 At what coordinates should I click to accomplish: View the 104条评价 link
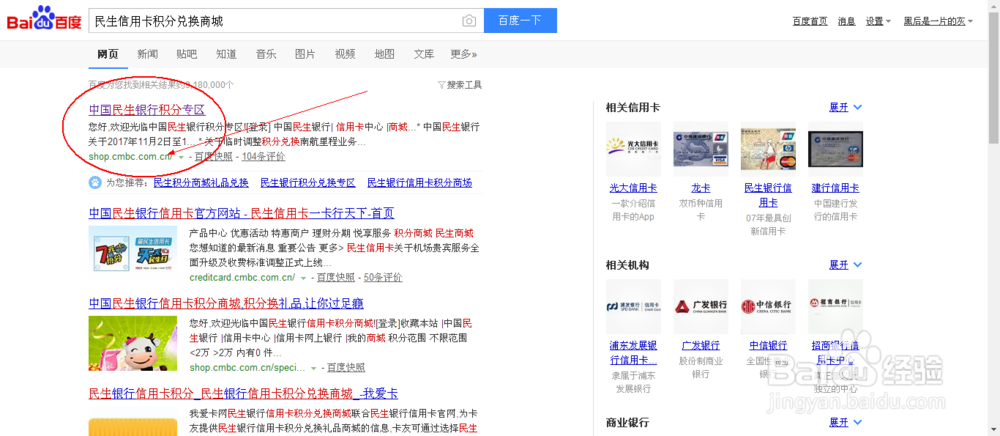pos(263,157)
